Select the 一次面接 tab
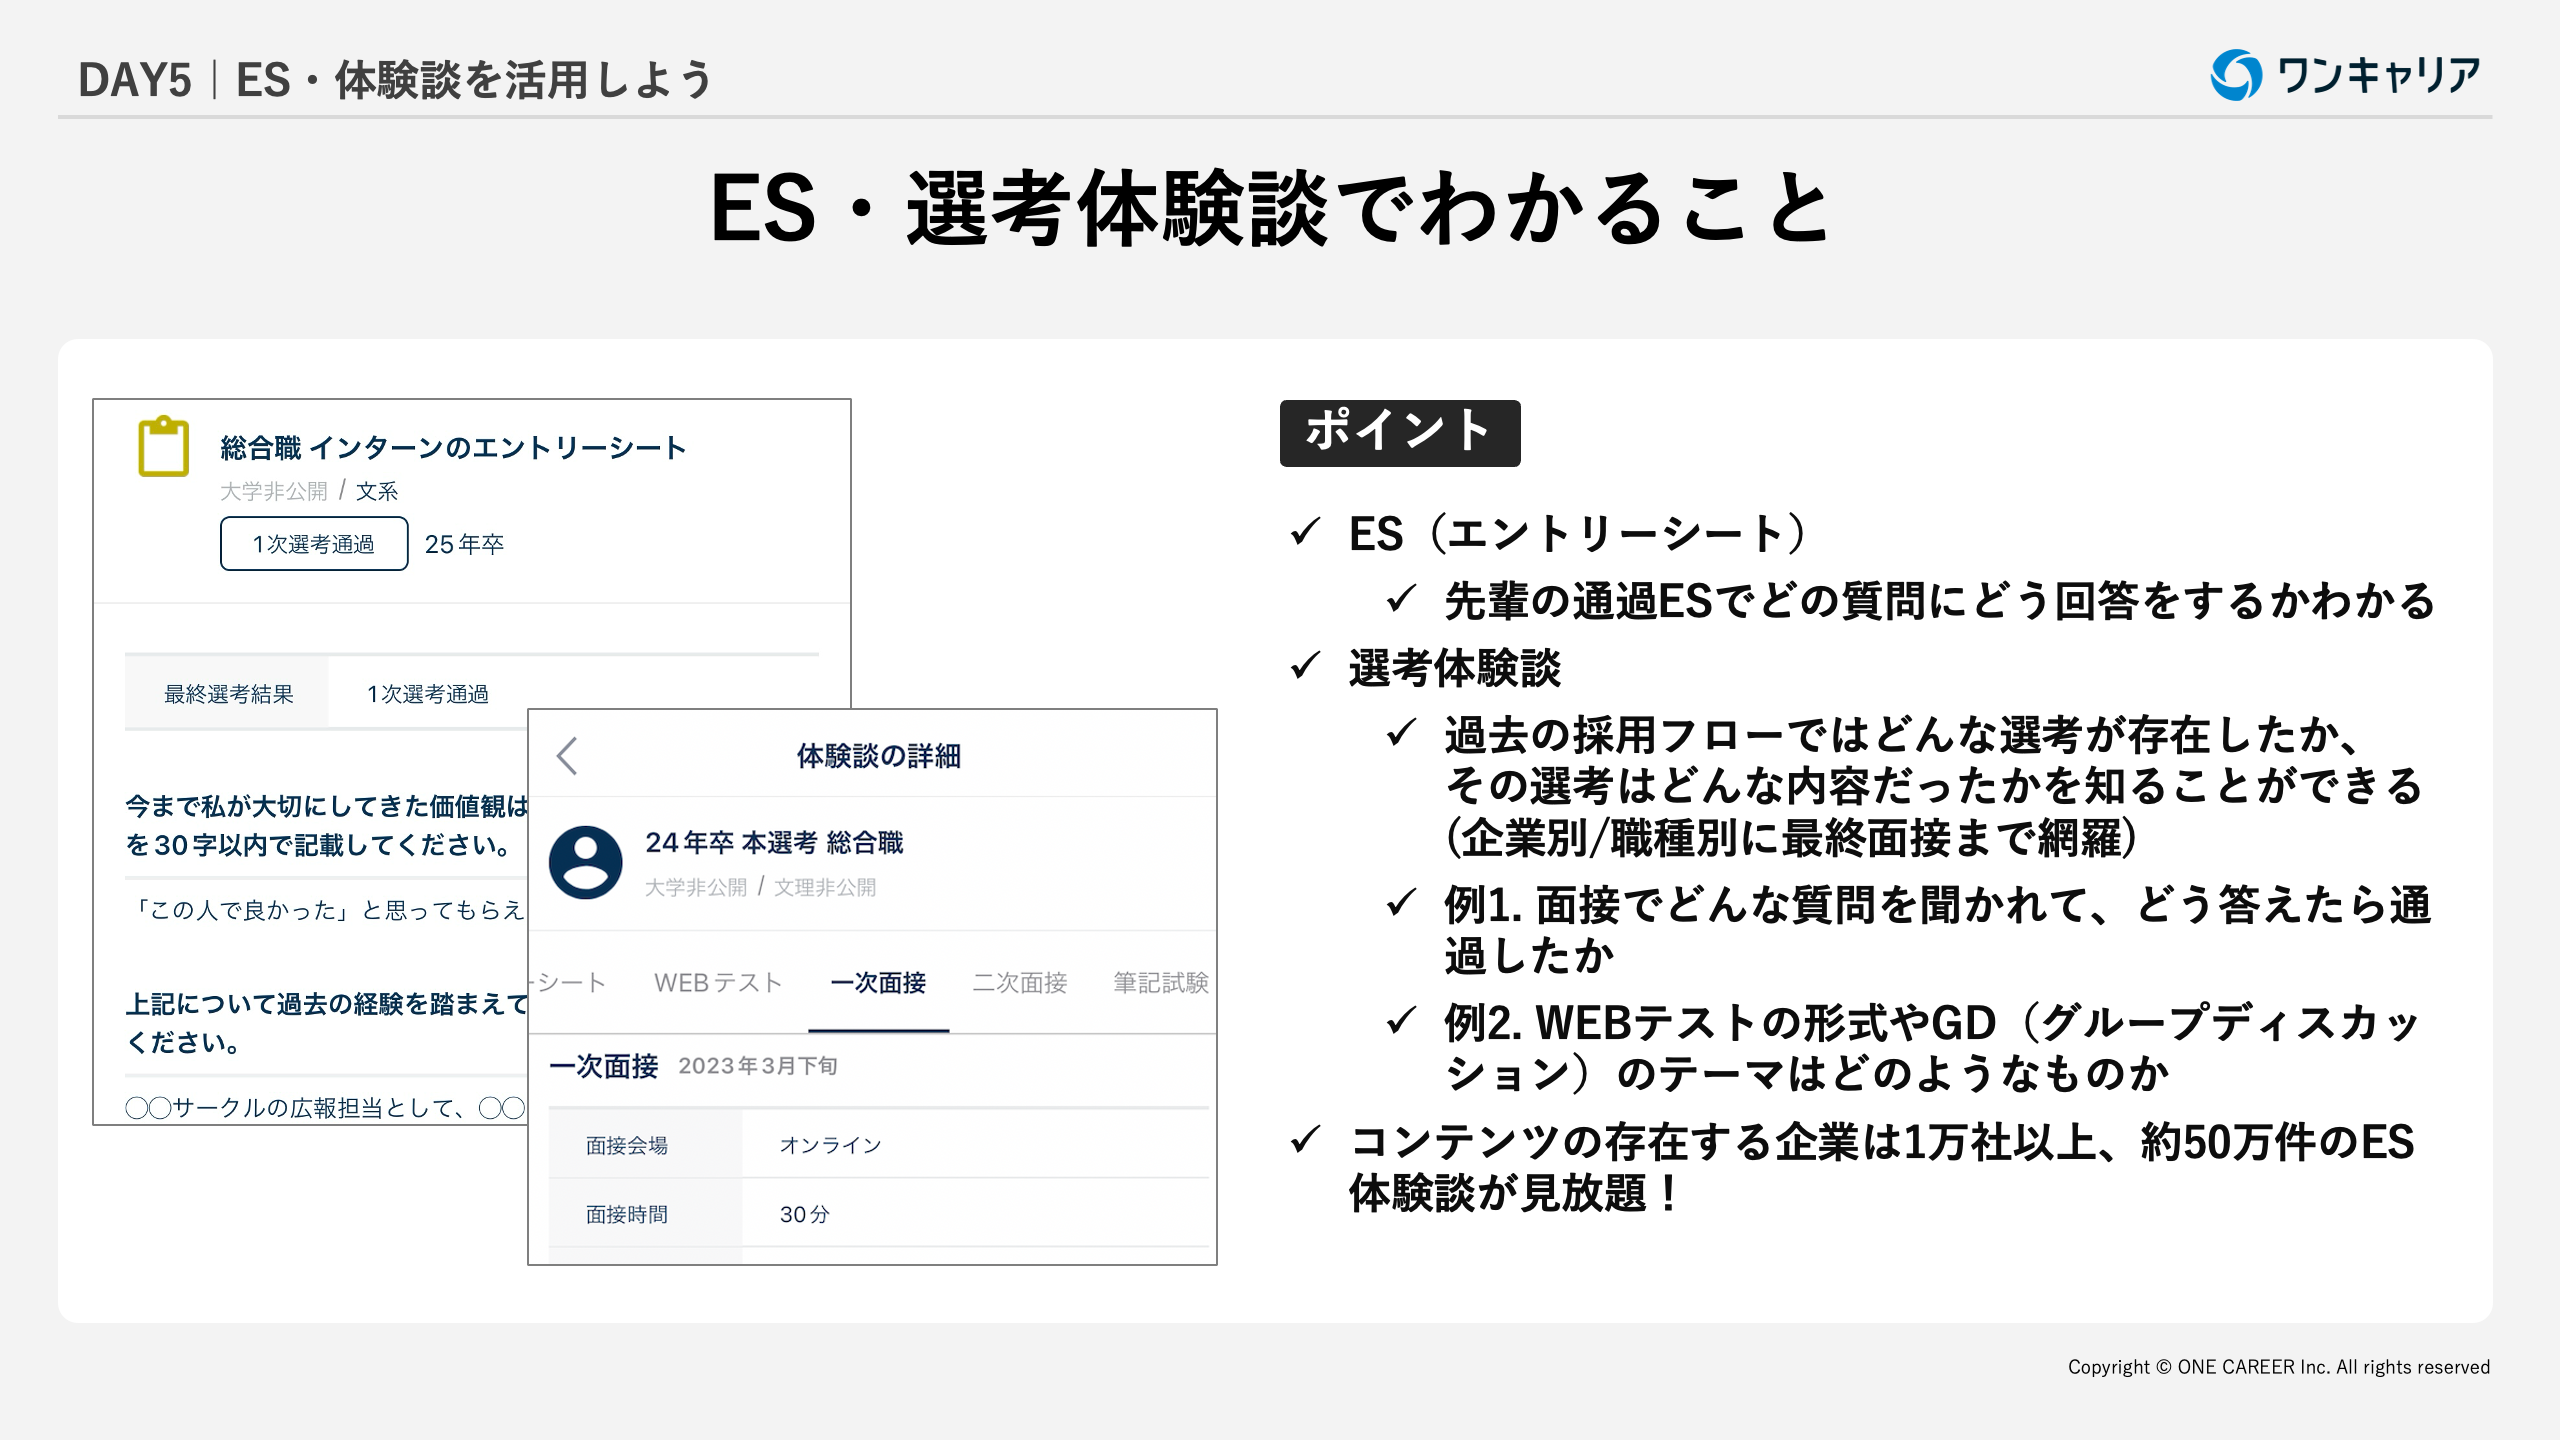Image resolution: width=2560 pixels, height=1440 pixels. tap(878, 983)
